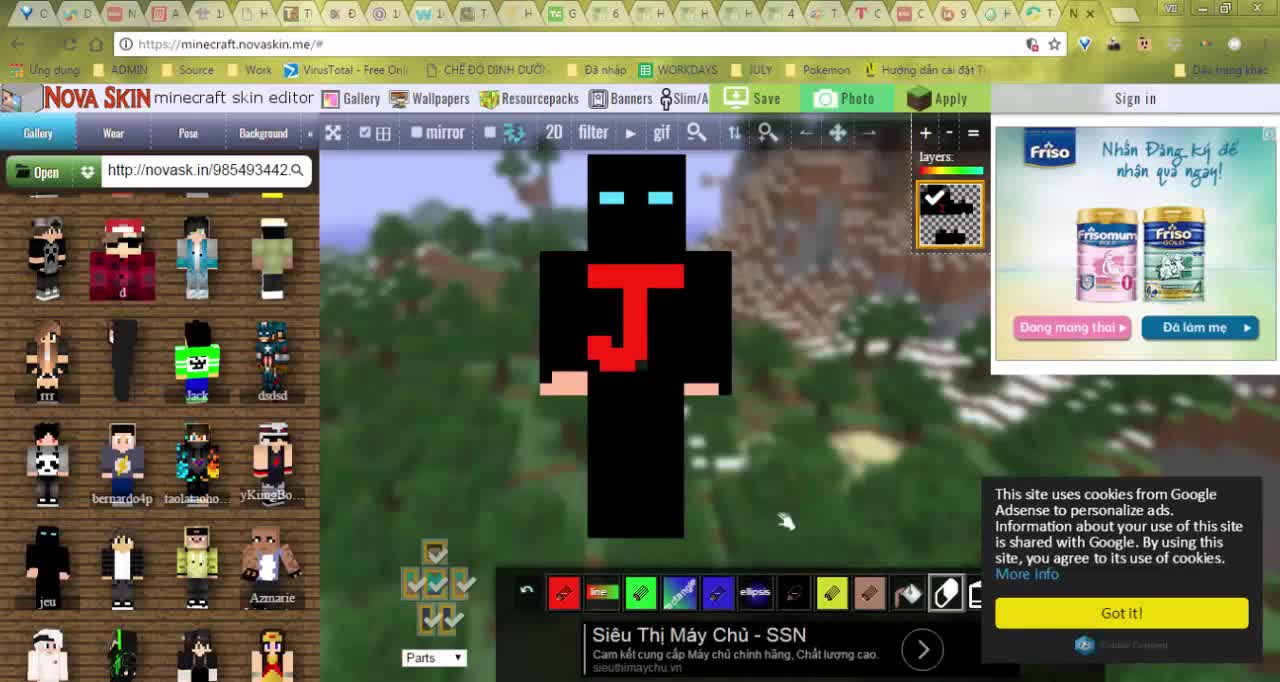Select the Azmarie skin thumbnail
Image resolution: width=1280 pixels, height=682 pixels.
[272, 568]
